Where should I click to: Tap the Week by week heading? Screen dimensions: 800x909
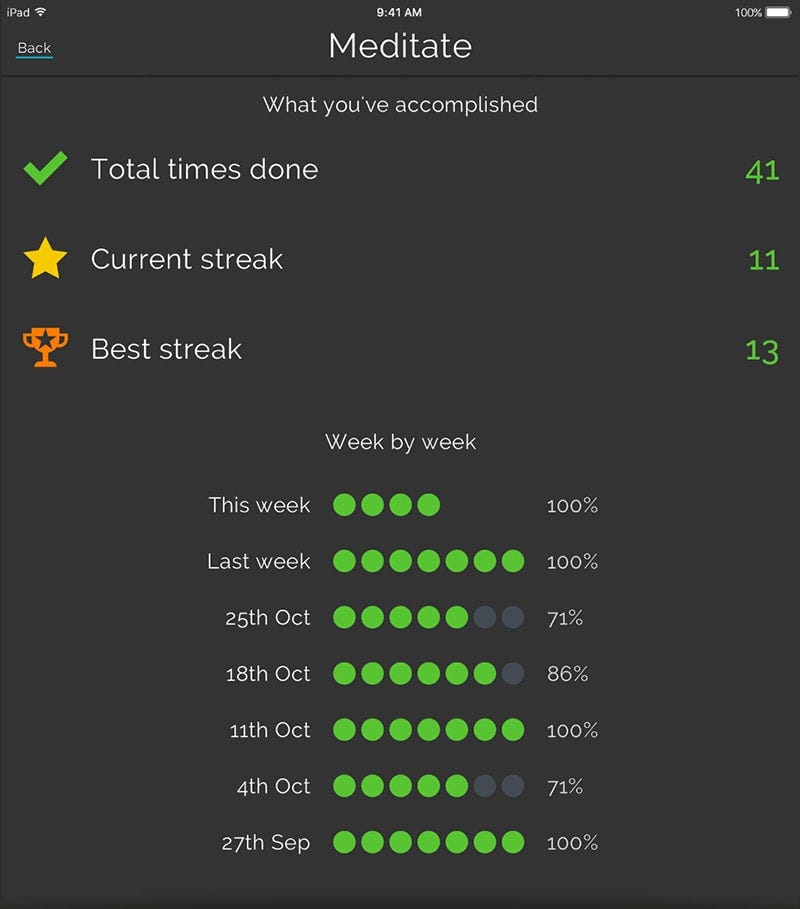point(400,442)
